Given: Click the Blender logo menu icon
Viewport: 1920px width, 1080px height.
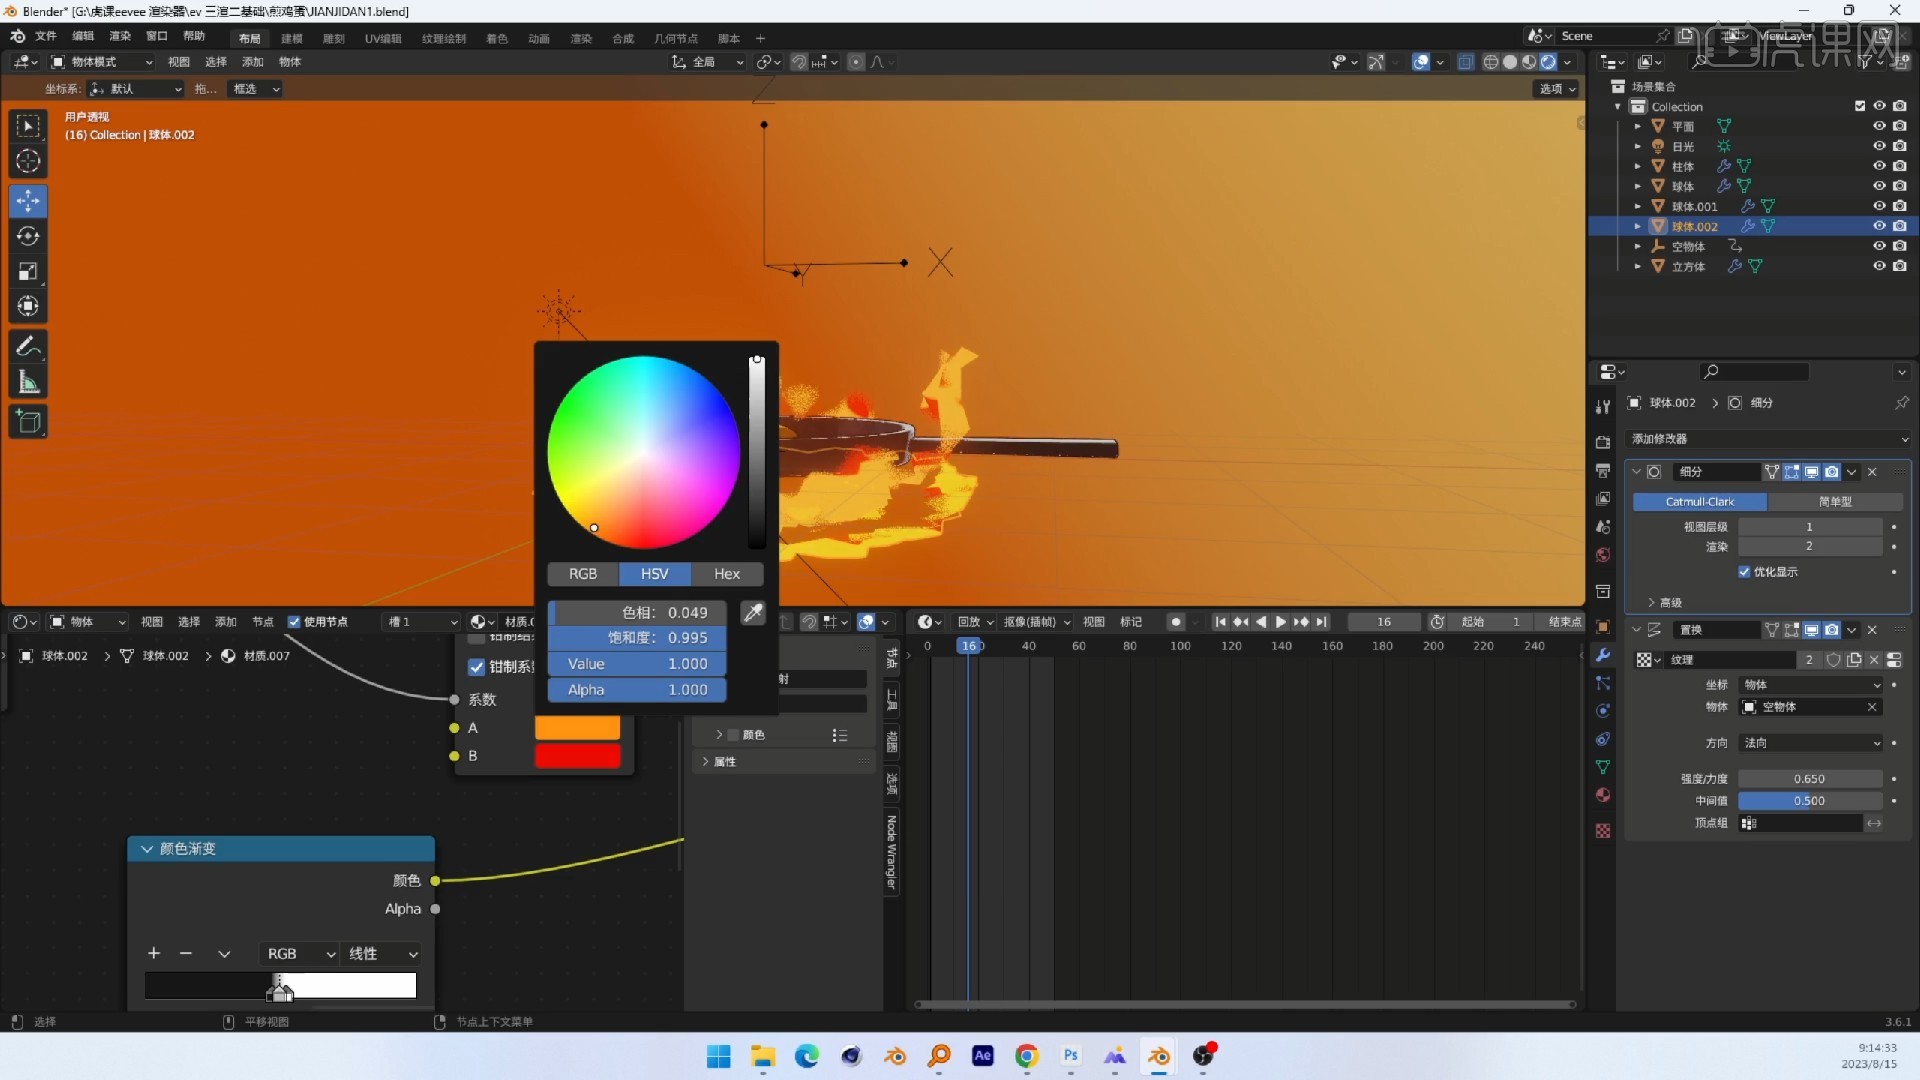Looking at the screenshot, I should tap(17, 36).
